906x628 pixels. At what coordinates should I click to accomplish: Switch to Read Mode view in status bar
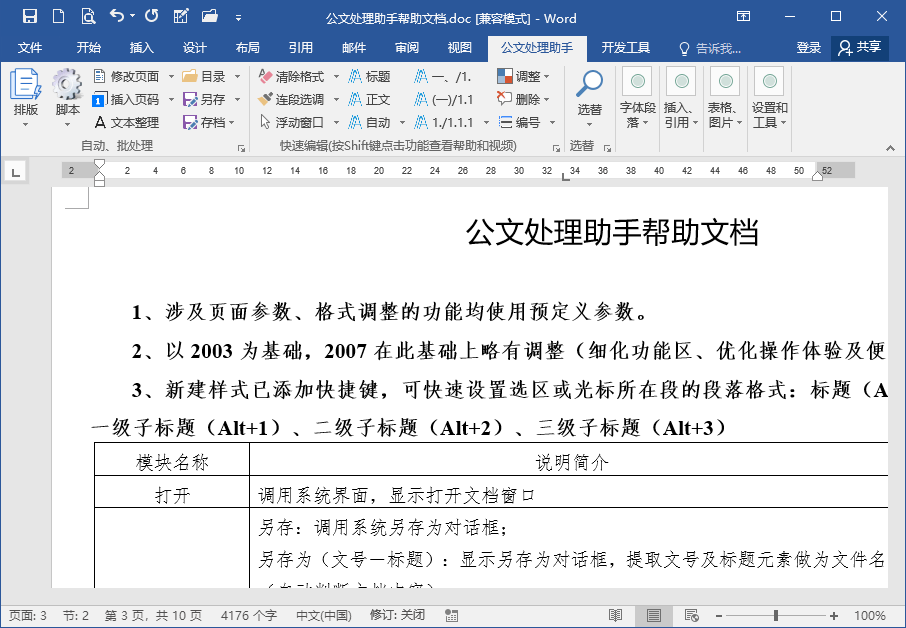coord(616,615)
